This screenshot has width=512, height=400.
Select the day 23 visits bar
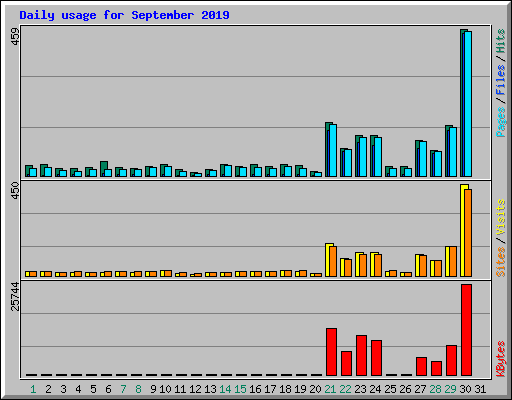pyautogui.click(x=358, y=264)
